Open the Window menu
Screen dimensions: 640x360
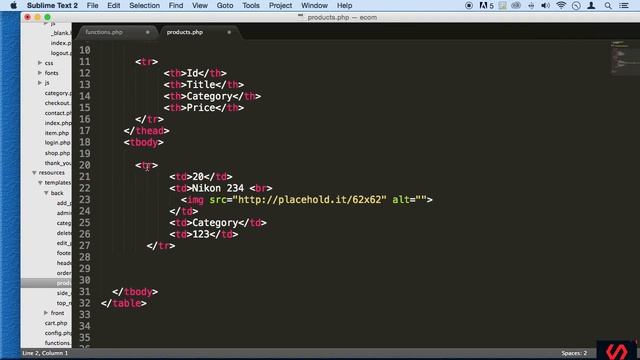click(x=314, y=6)
